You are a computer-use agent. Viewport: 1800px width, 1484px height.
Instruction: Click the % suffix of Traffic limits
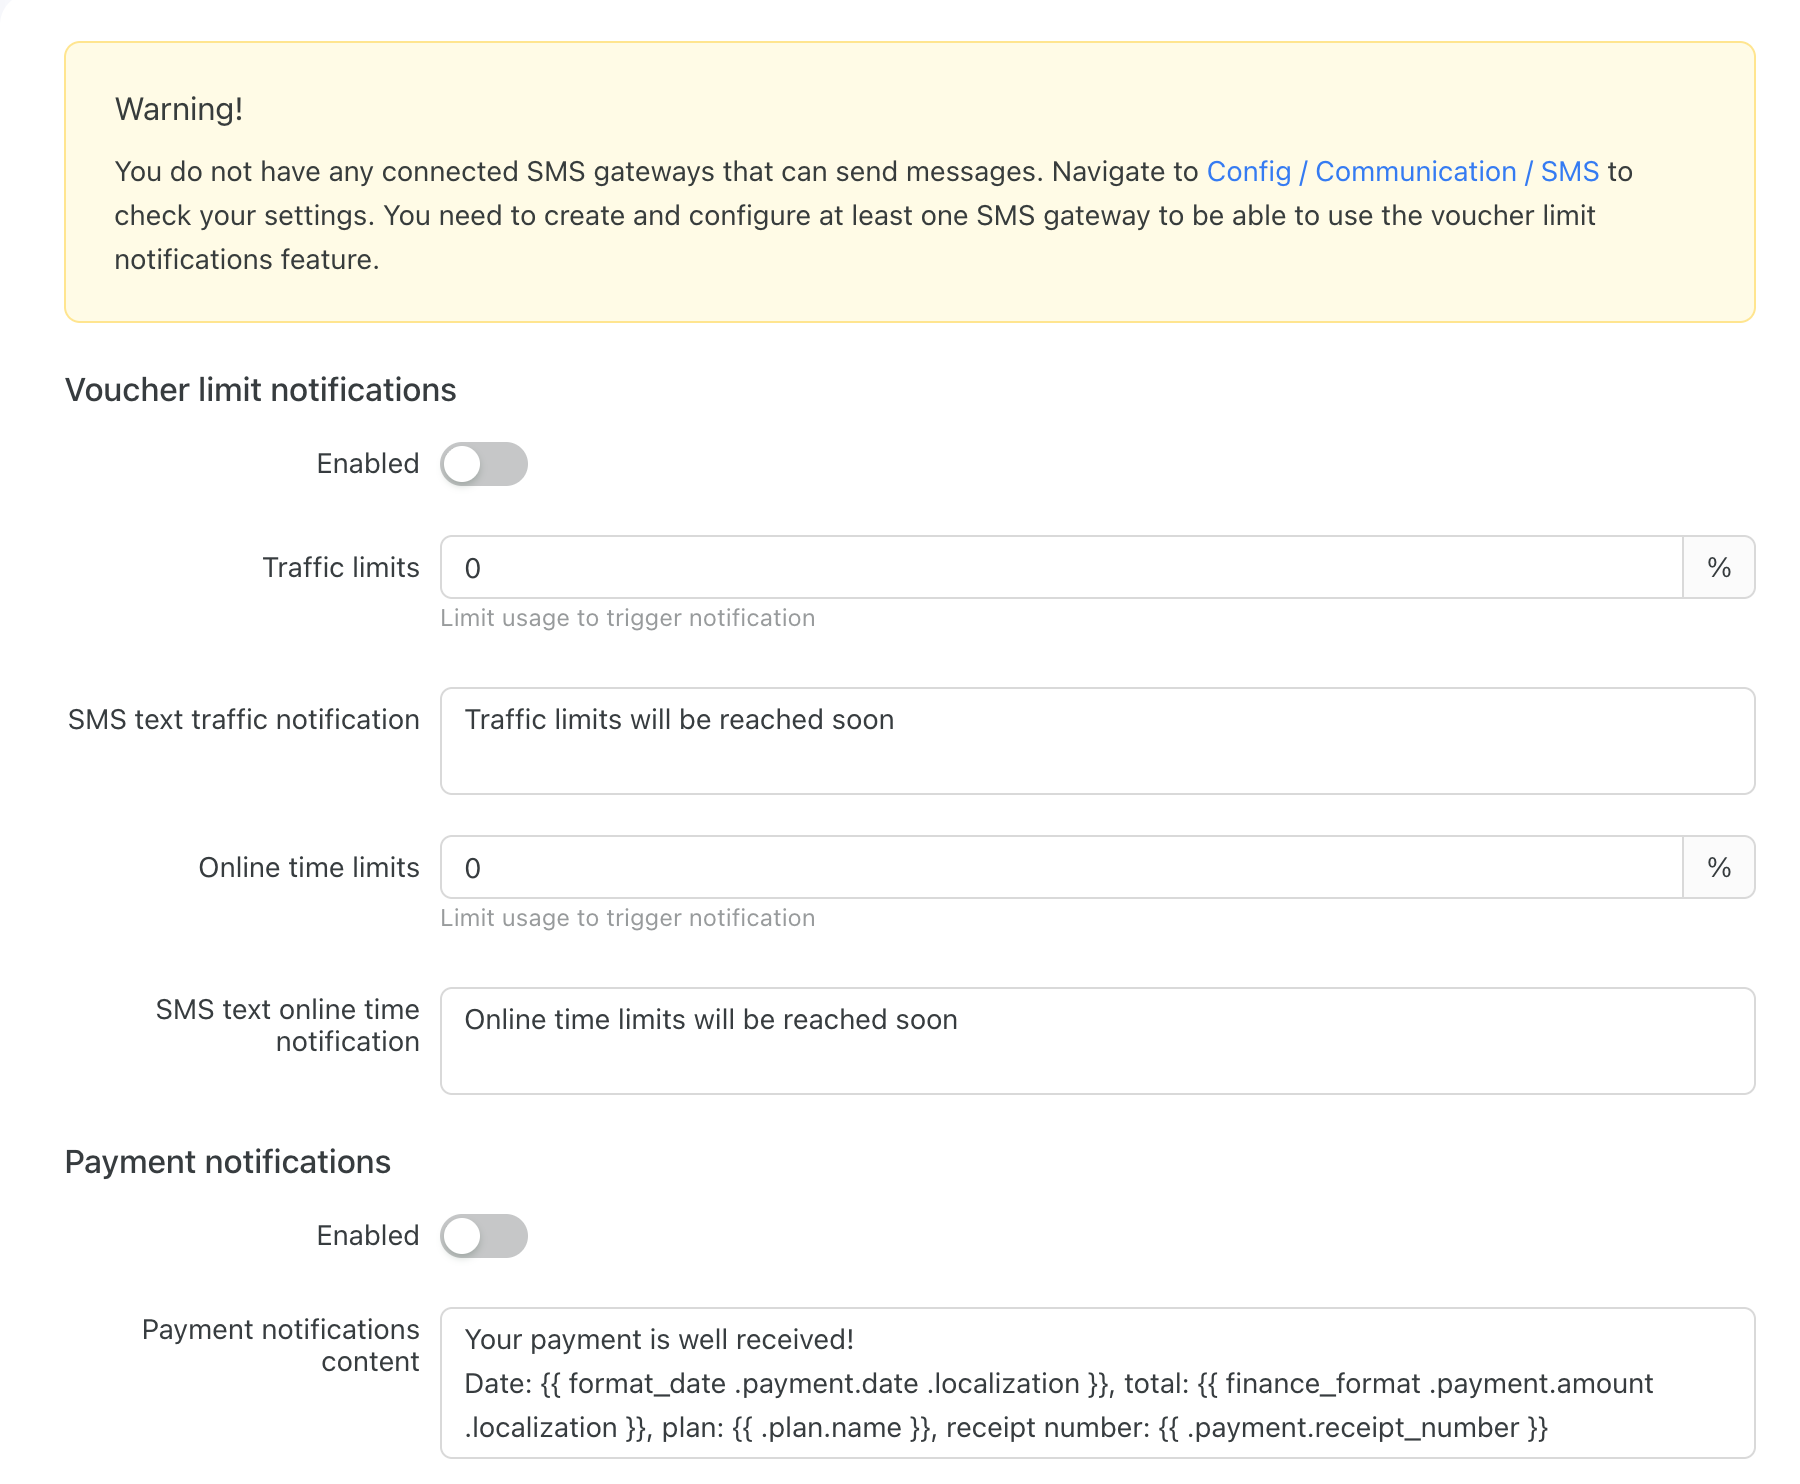(1719, 567)
